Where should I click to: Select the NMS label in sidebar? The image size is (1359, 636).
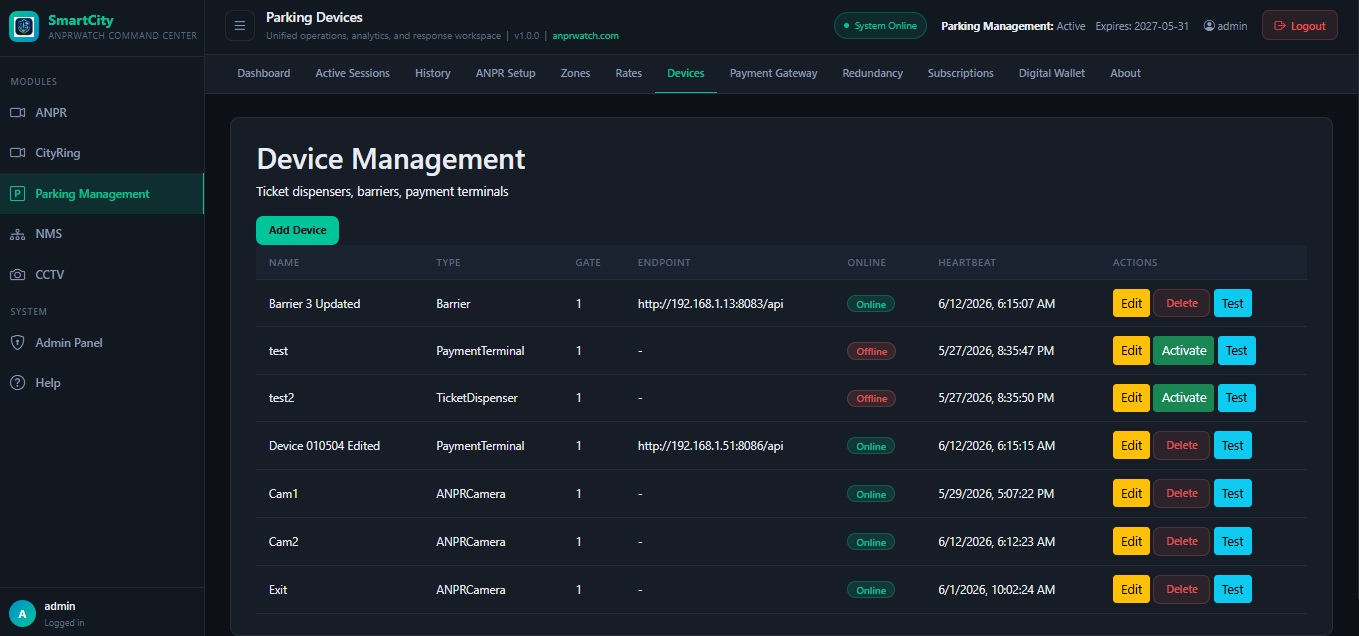coord(48,234)
